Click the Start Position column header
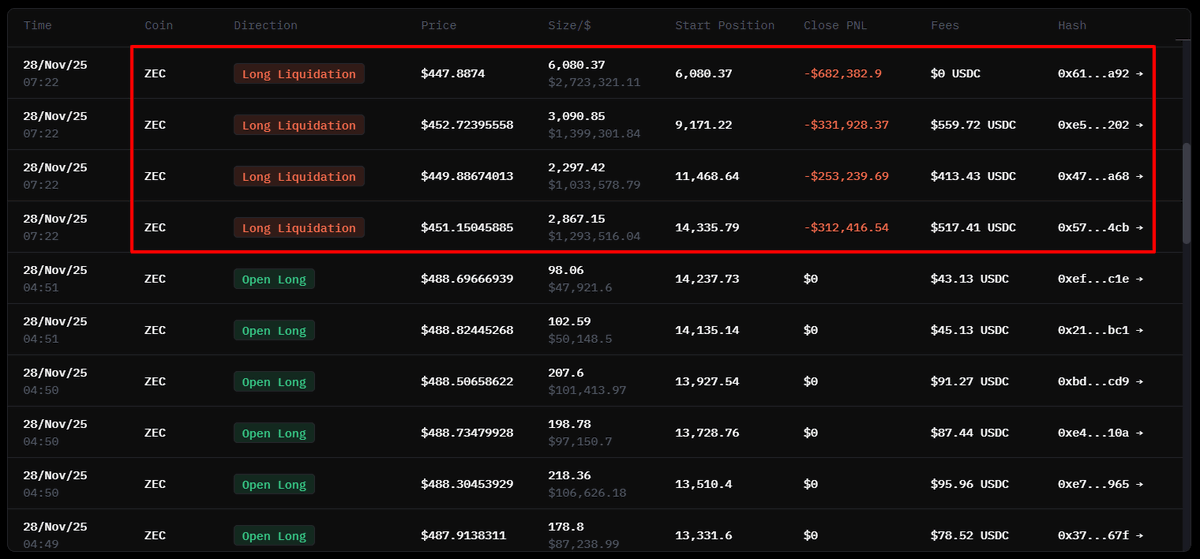Image resolution: width=1200 pixels, height=559 pixels. click(725, 25)
